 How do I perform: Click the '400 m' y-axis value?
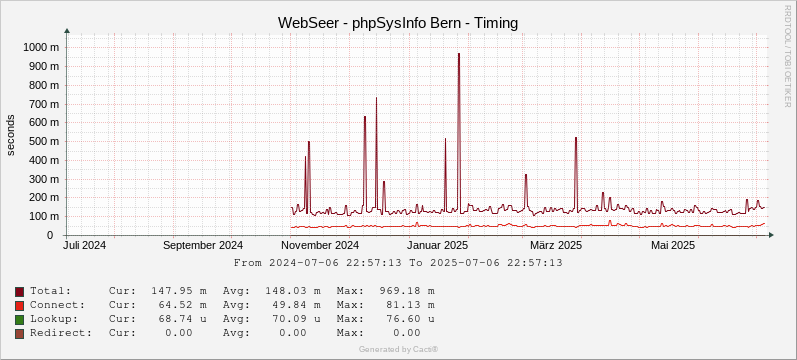(x=44, y=160)
